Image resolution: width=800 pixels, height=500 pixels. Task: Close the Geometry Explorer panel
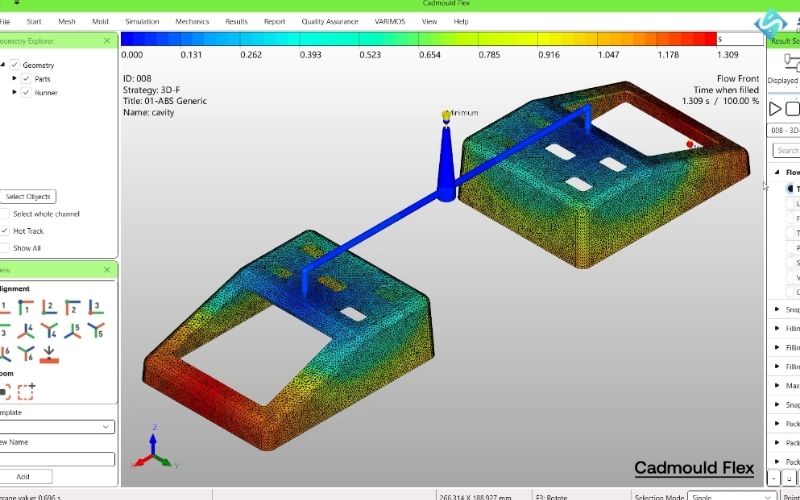pos(107,41)
